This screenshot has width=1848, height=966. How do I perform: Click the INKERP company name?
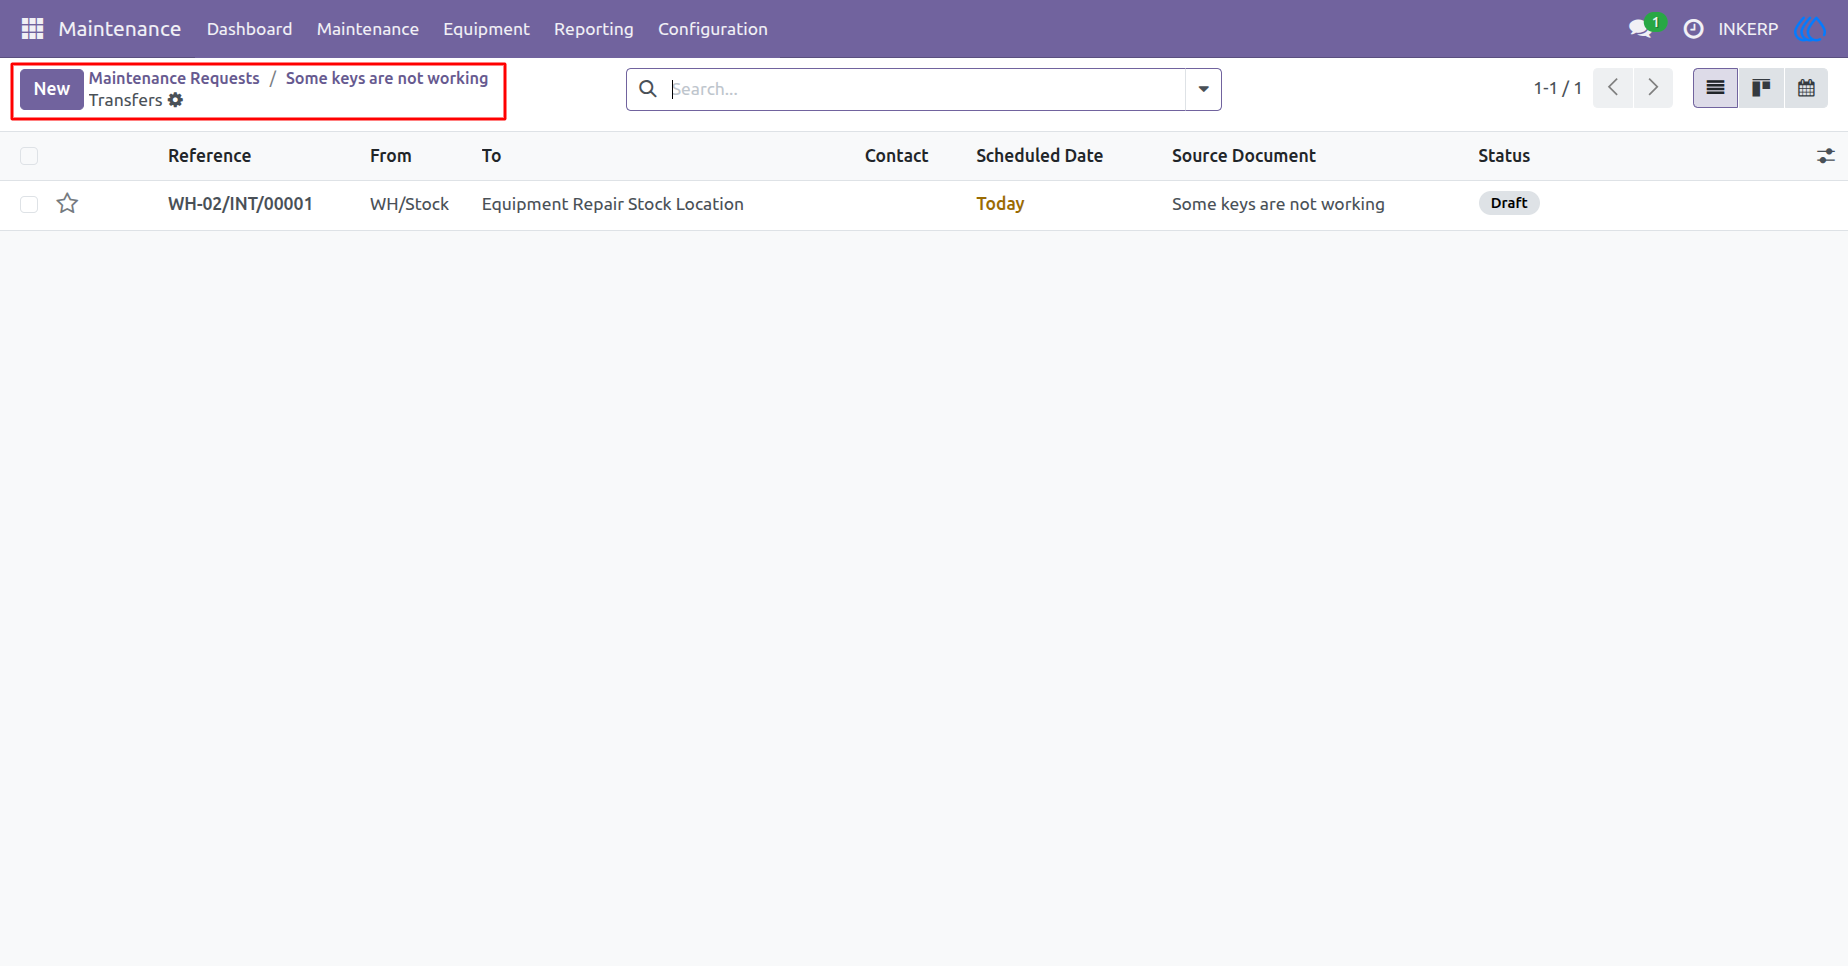point(1748,29)
